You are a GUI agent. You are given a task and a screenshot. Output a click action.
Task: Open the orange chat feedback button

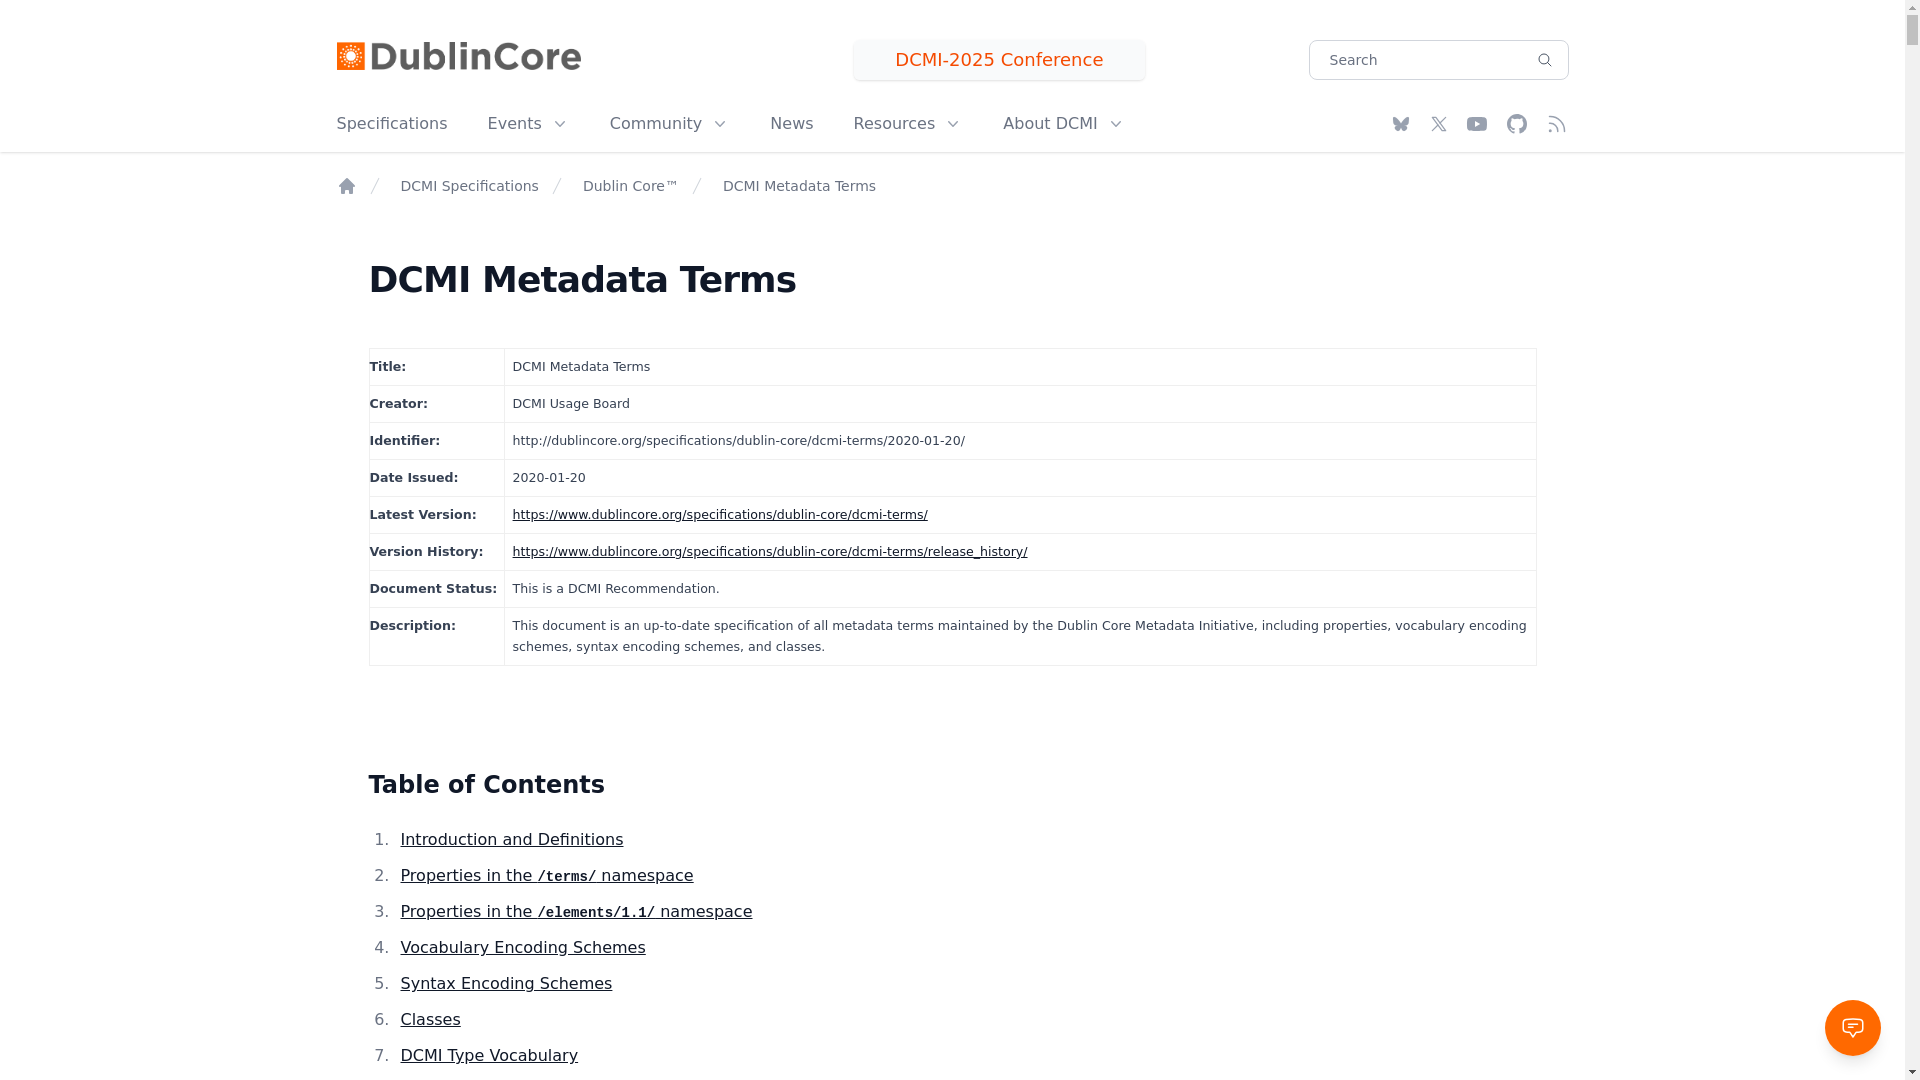(x=1852, y=1027)
